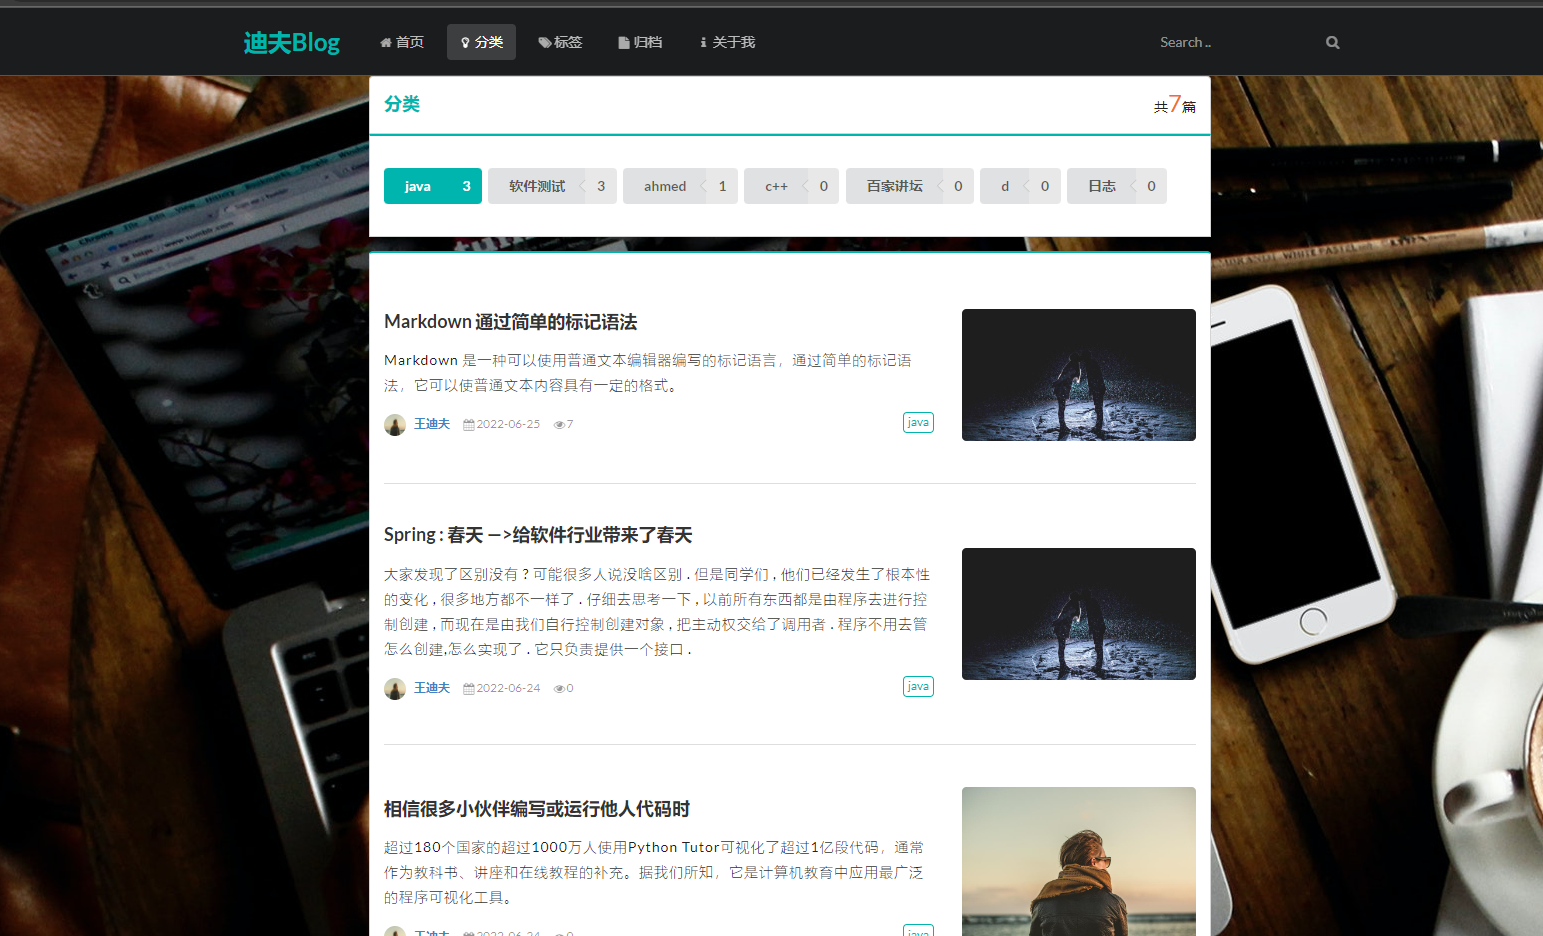Open the 首页 menu item
Screen dimensions: 1543x936
pyautogui.click(x=401, y=41)
